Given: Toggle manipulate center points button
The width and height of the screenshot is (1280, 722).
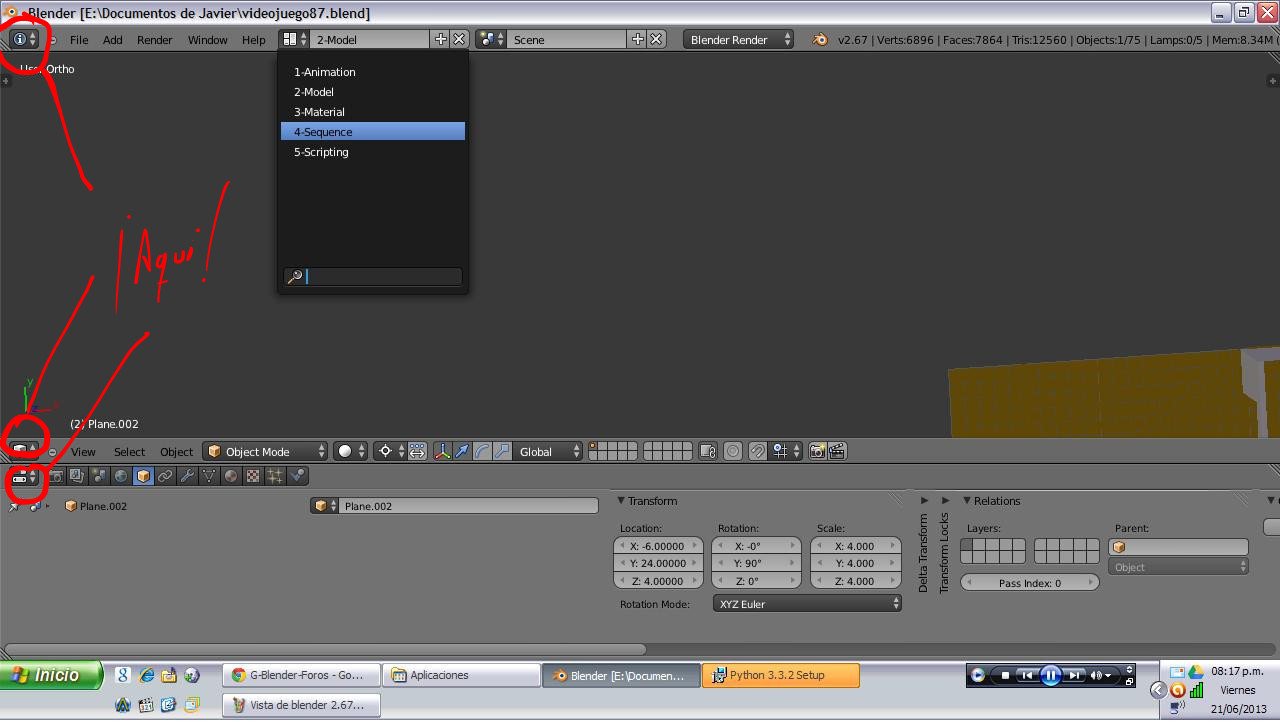Looking at the screenshot, I should pos(417,451).
